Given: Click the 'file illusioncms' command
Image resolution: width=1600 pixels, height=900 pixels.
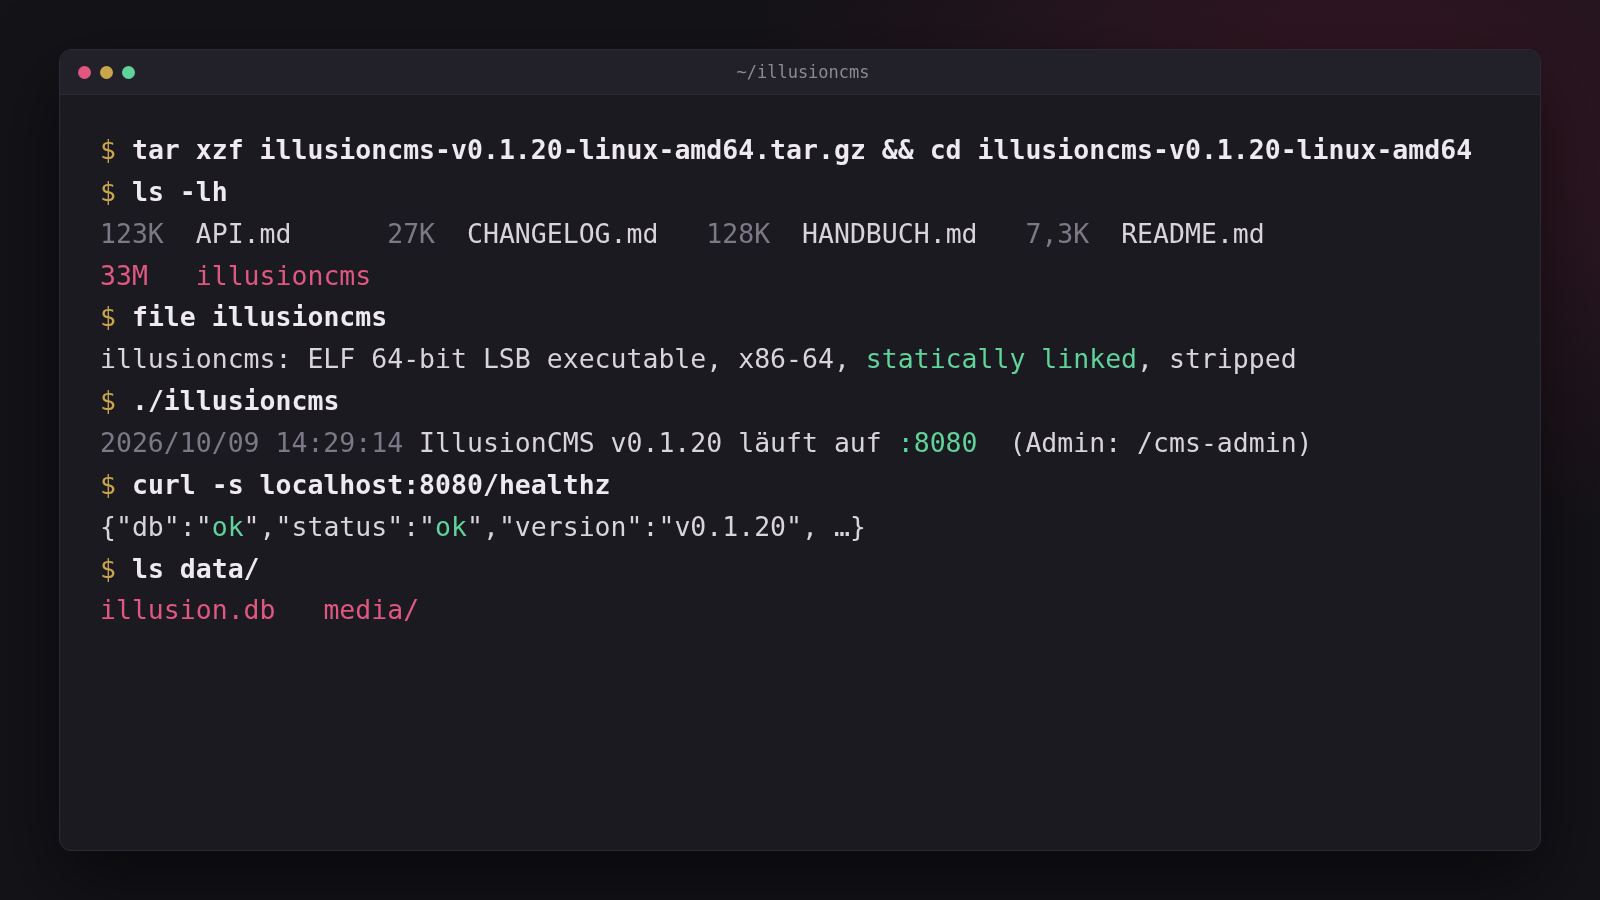Looking at the screenshot, I should [x=259, y=317].
